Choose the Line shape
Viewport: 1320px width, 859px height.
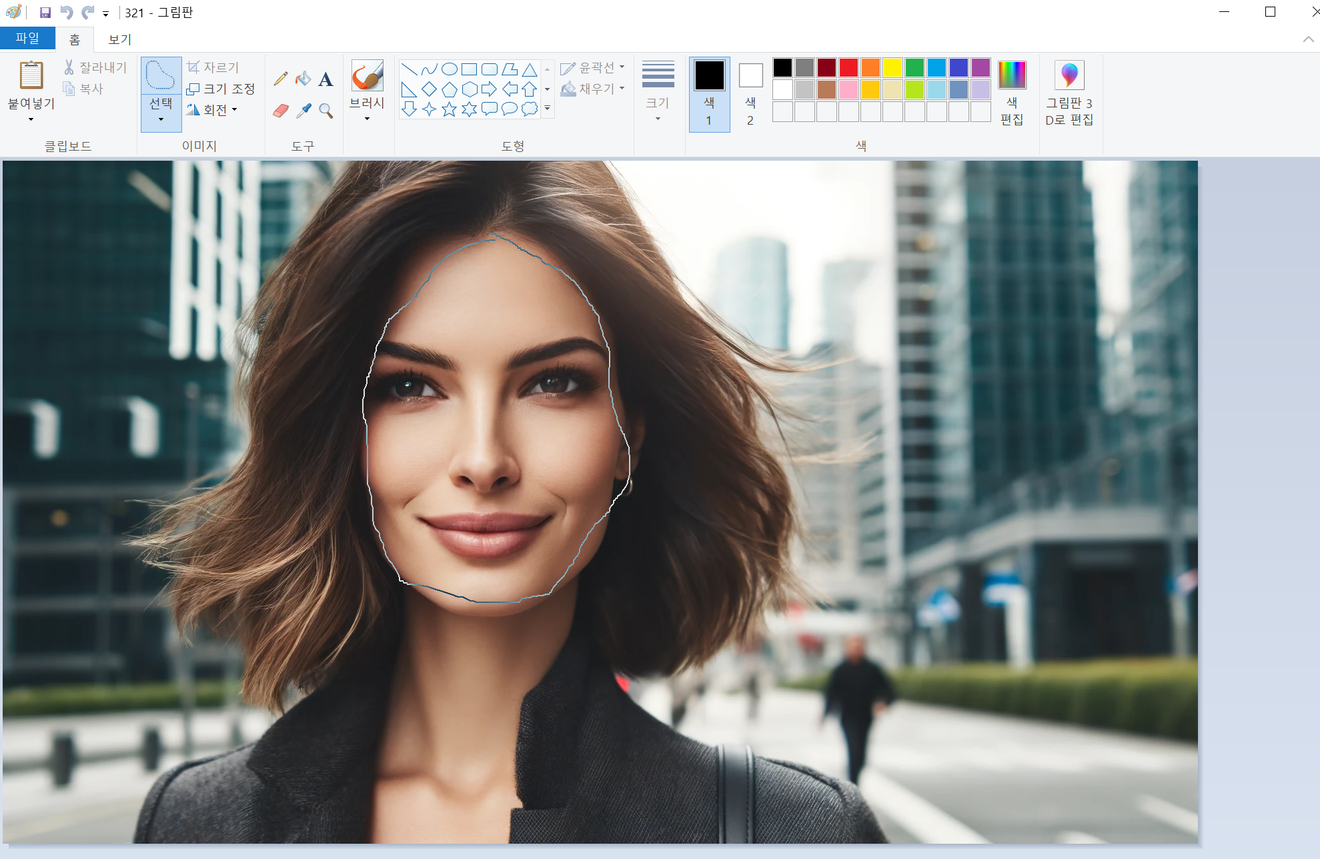[x=409, y=69]
